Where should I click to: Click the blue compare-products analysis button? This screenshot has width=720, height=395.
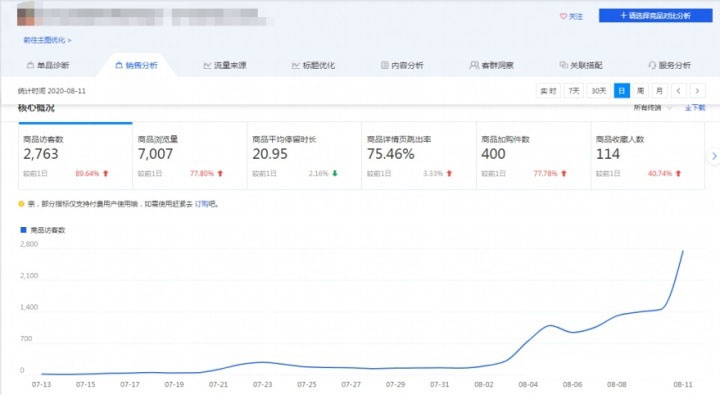[655, 15]
